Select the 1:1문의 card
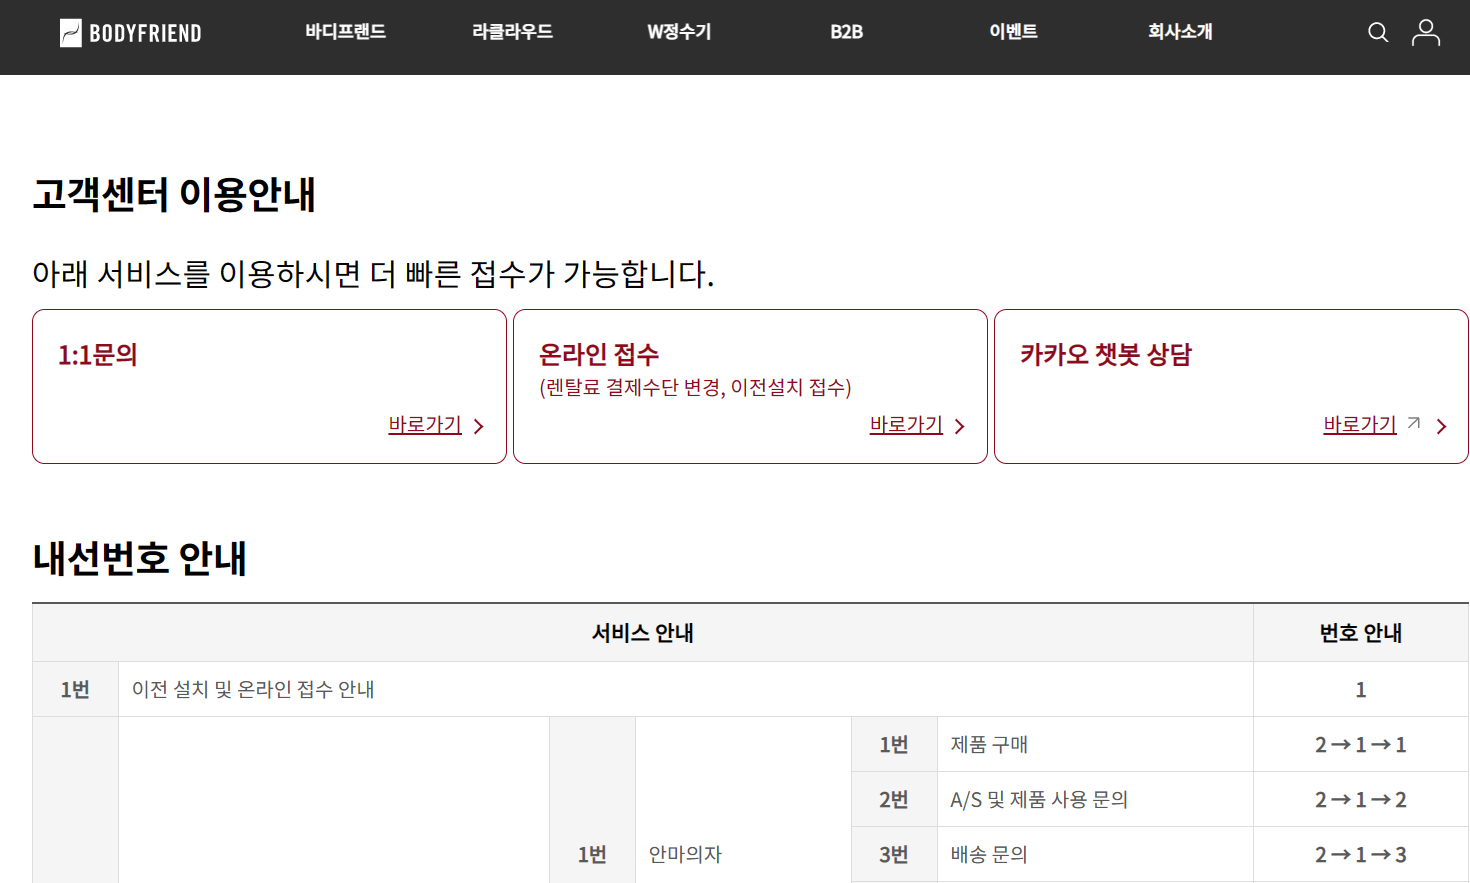 click(x=269, y=386)
